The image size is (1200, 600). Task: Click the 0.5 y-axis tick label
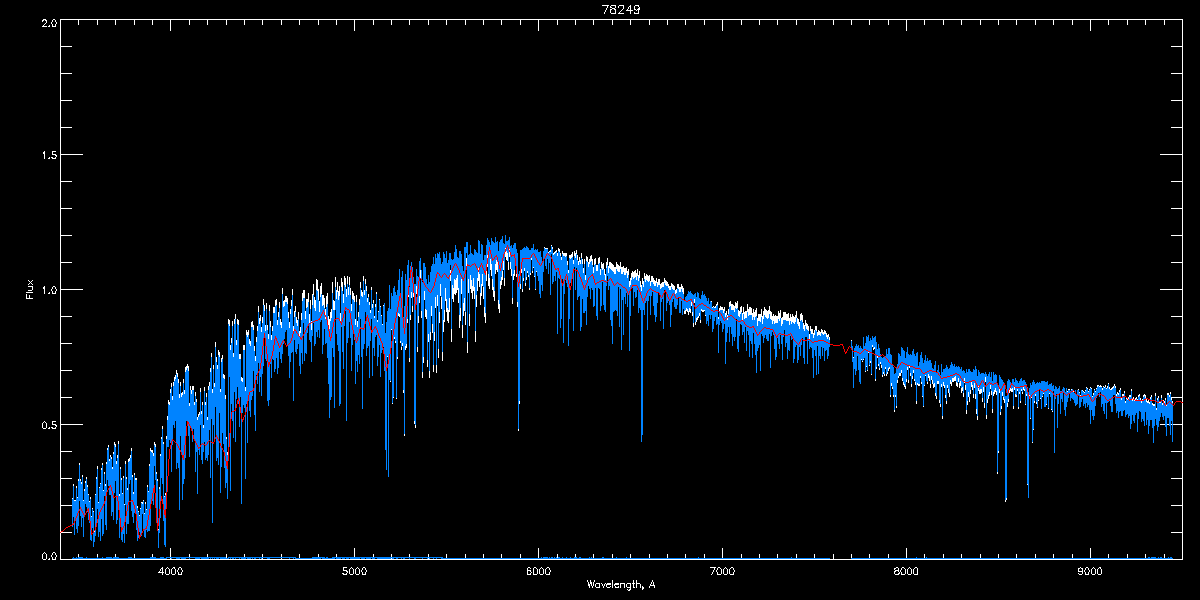click(x=48, y=424)
